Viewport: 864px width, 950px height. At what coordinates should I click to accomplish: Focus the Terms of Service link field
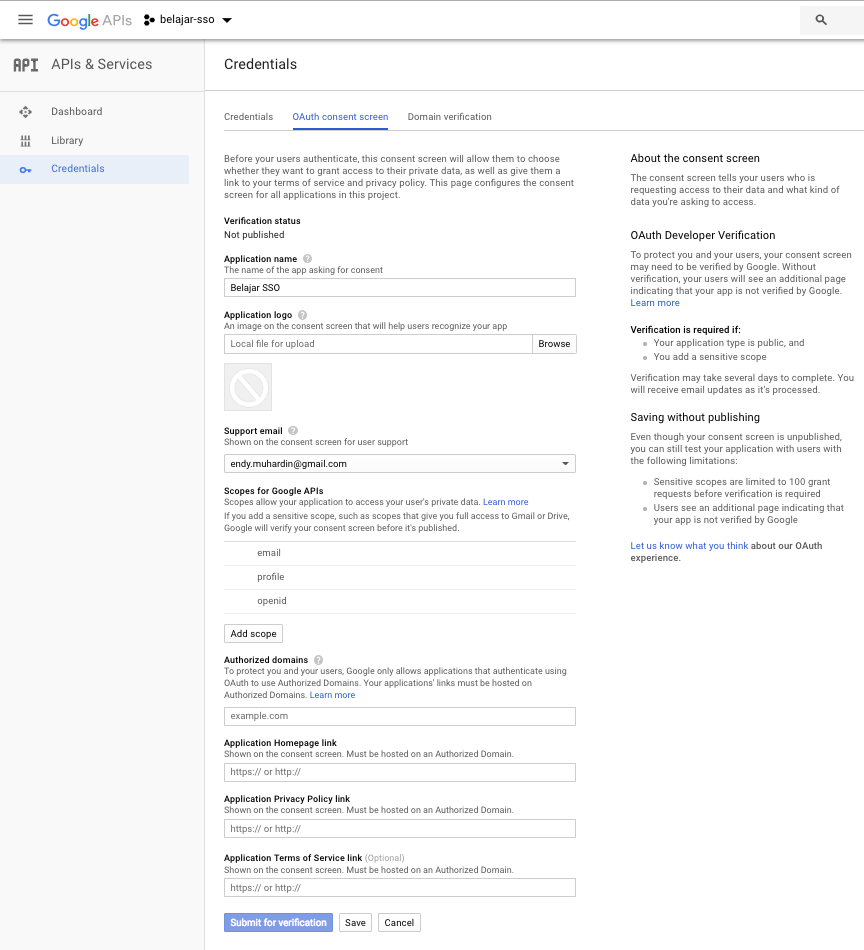click(400, 888)
